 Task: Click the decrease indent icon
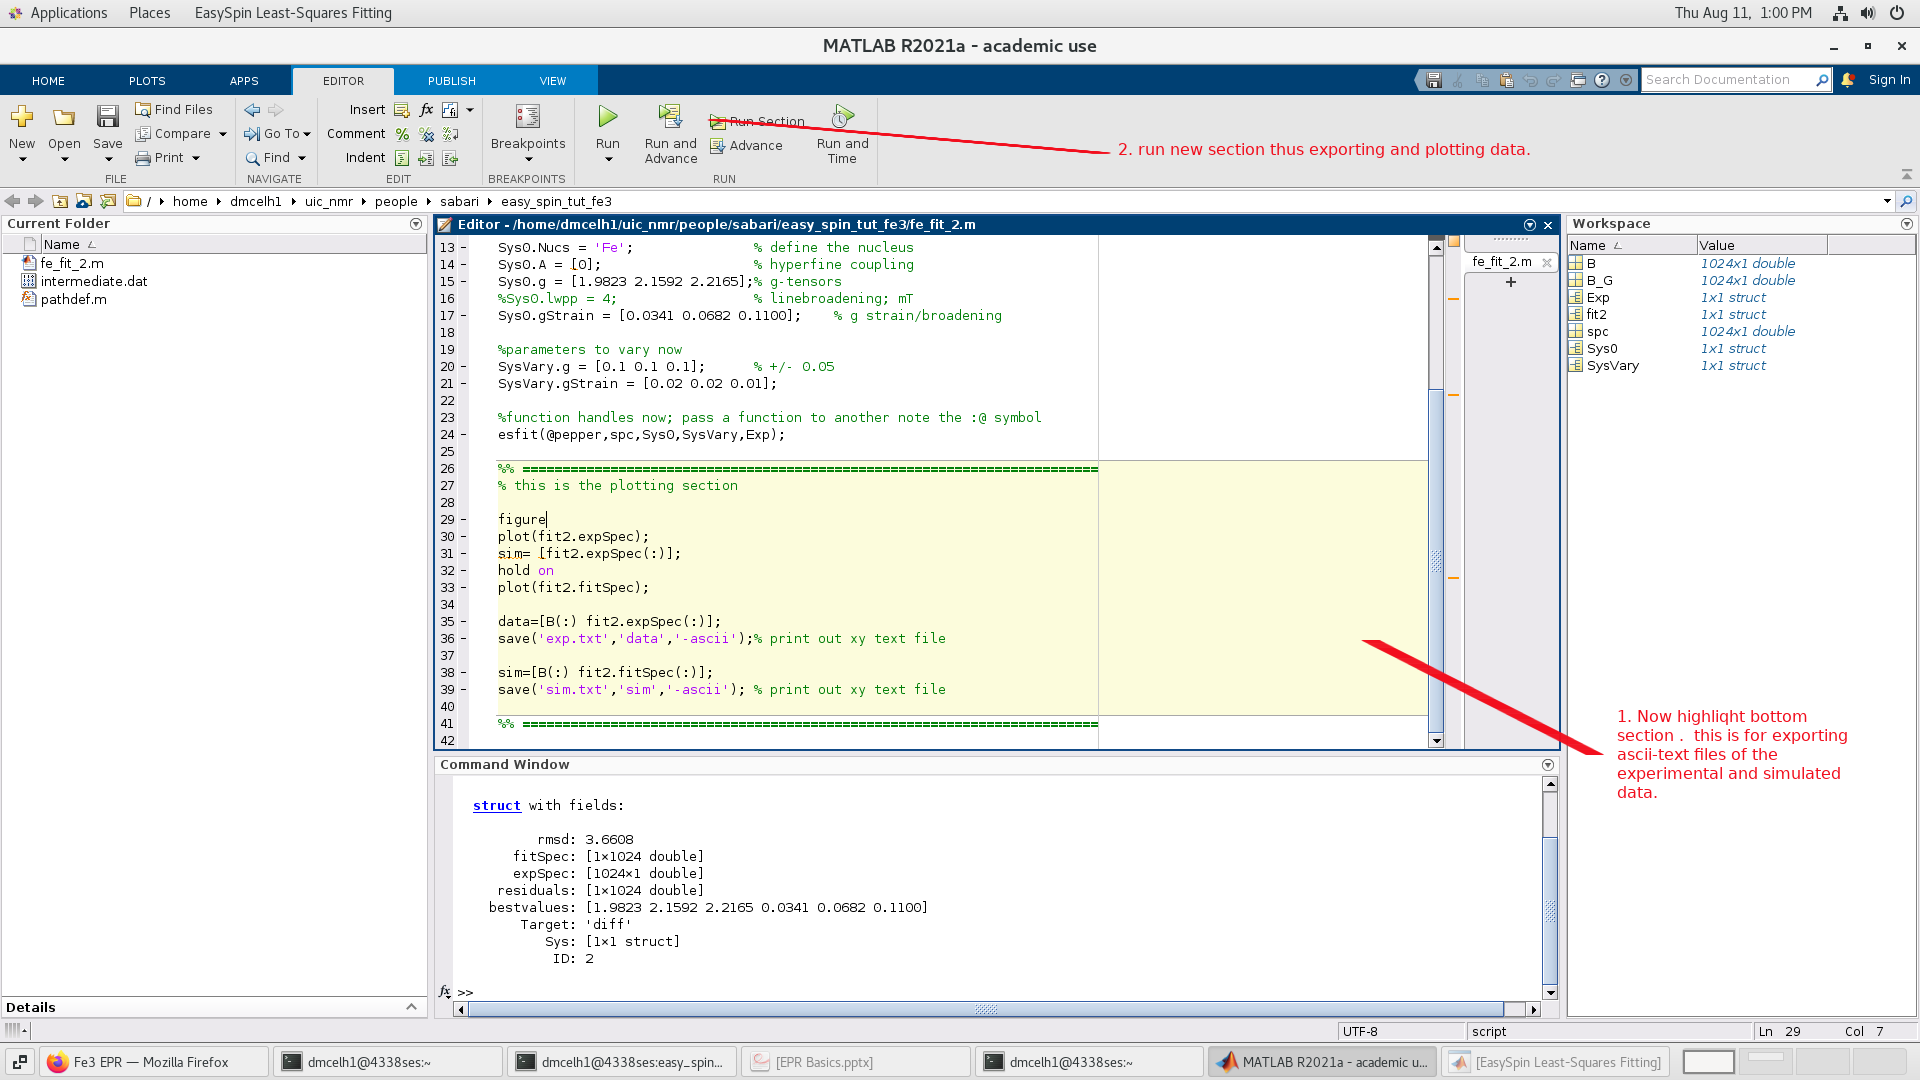point(451,158)
